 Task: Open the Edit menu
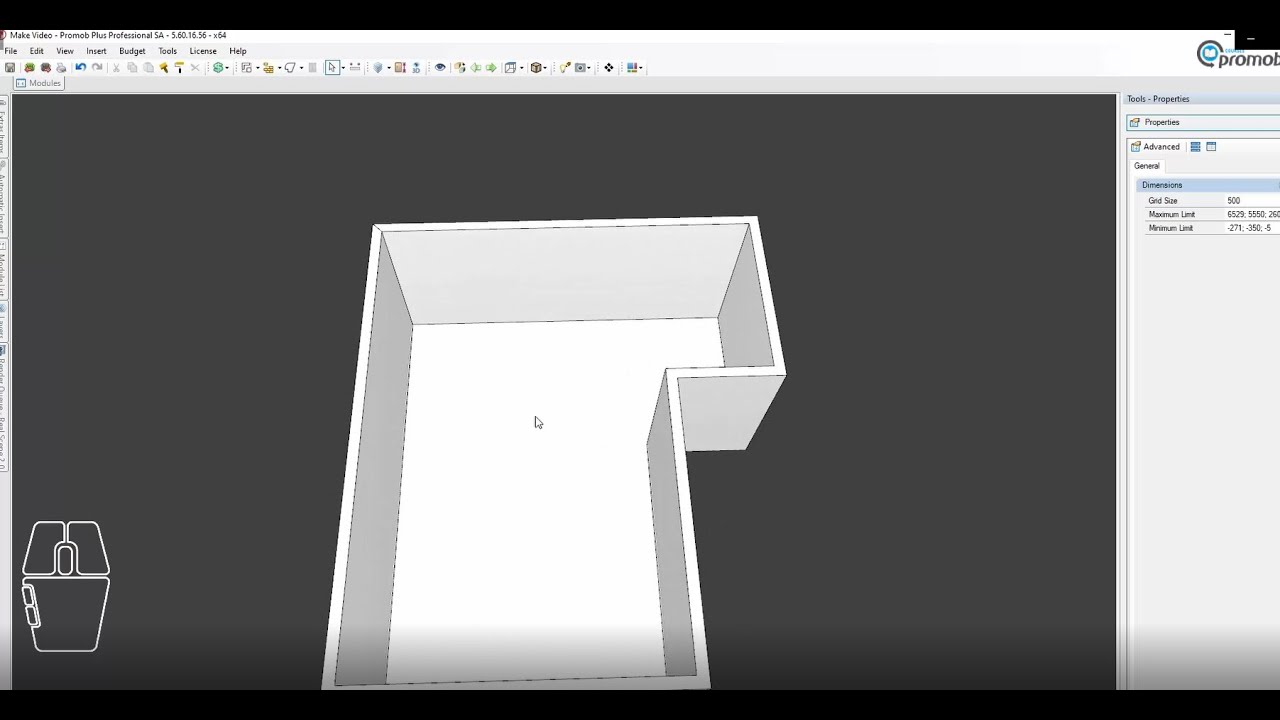click(36, 51)
